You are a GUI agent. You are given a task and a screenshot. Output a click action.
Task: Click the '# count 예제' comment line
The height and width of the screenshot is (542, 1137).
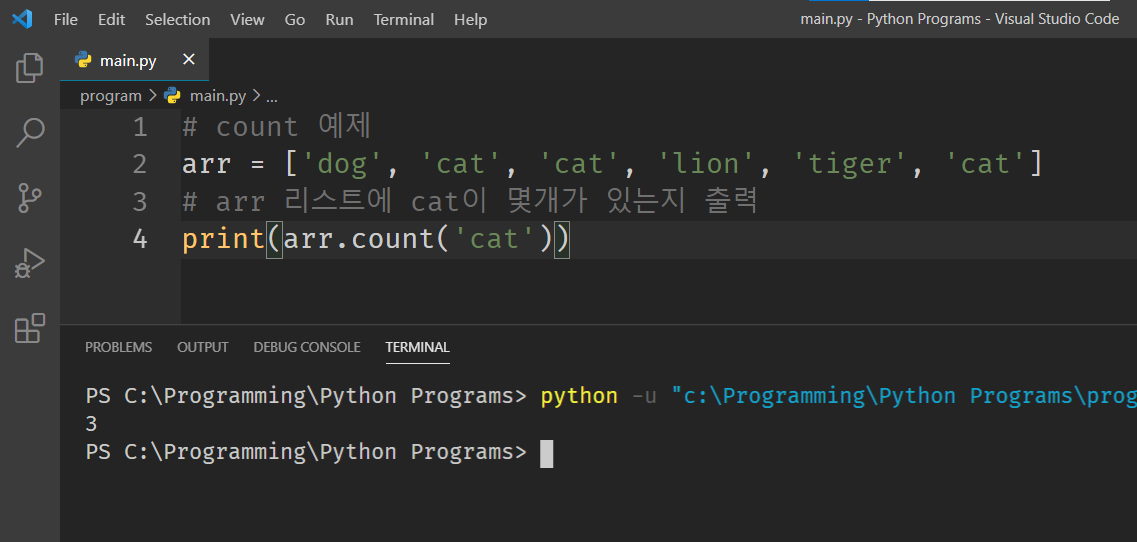276,127
